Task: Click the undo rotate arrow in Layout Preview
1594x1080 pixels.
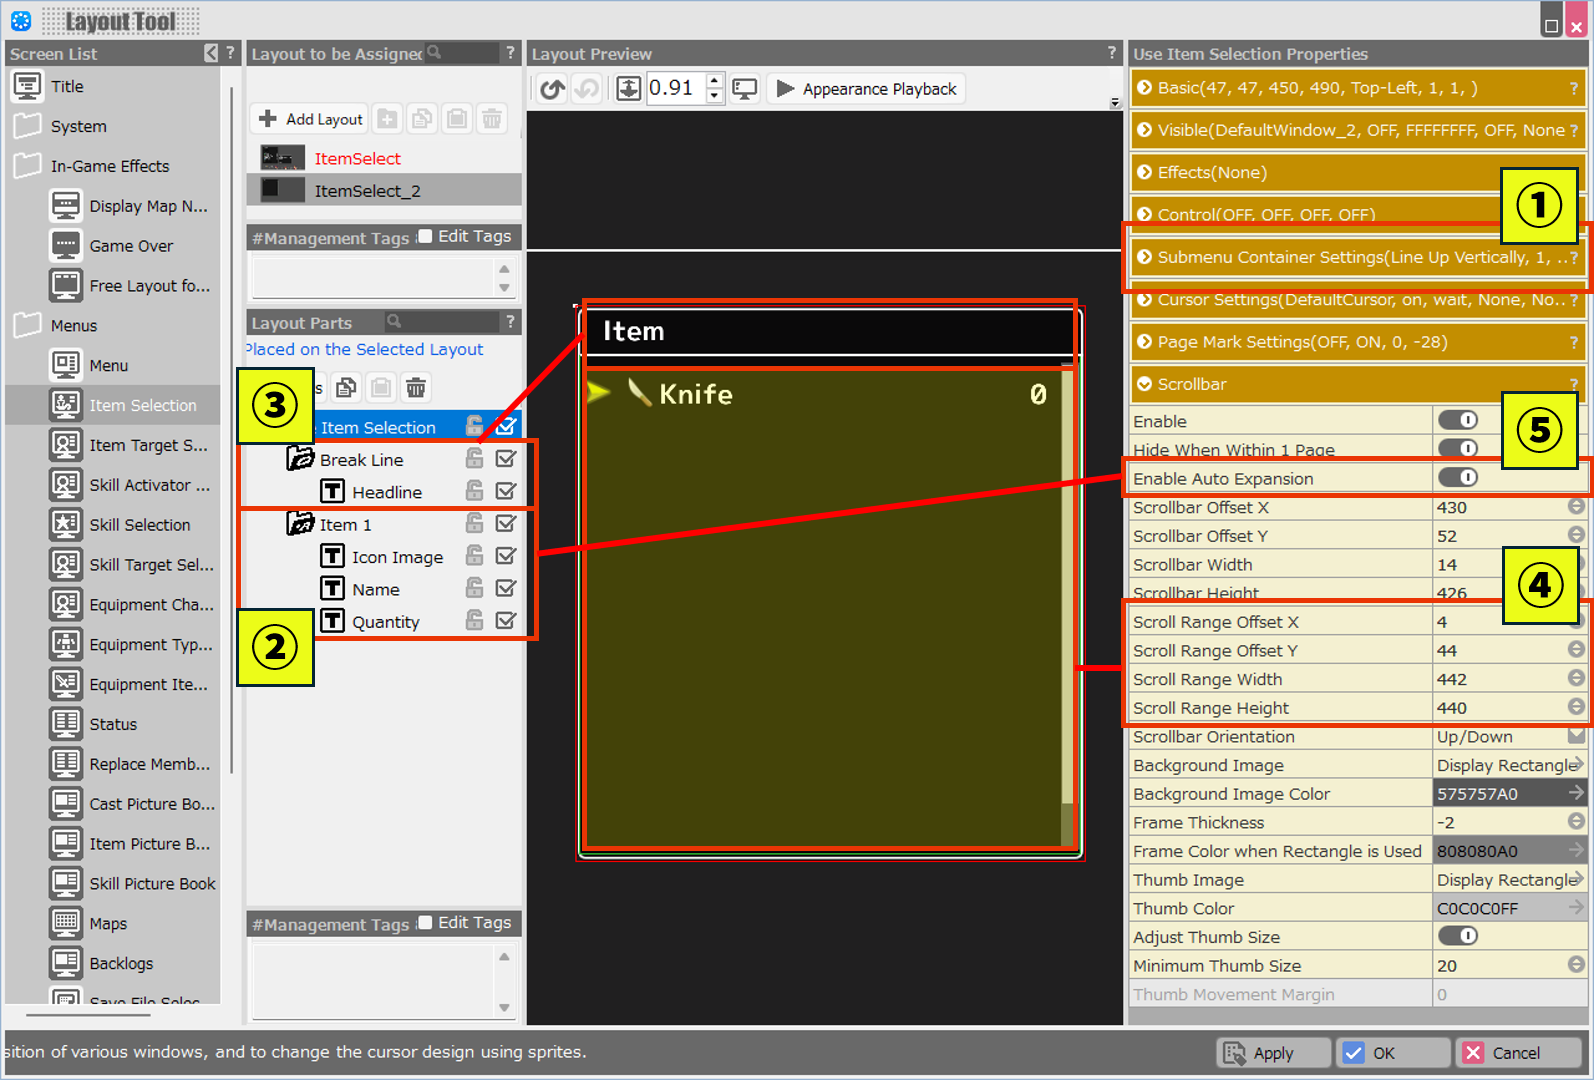Action: pos(552,89)
